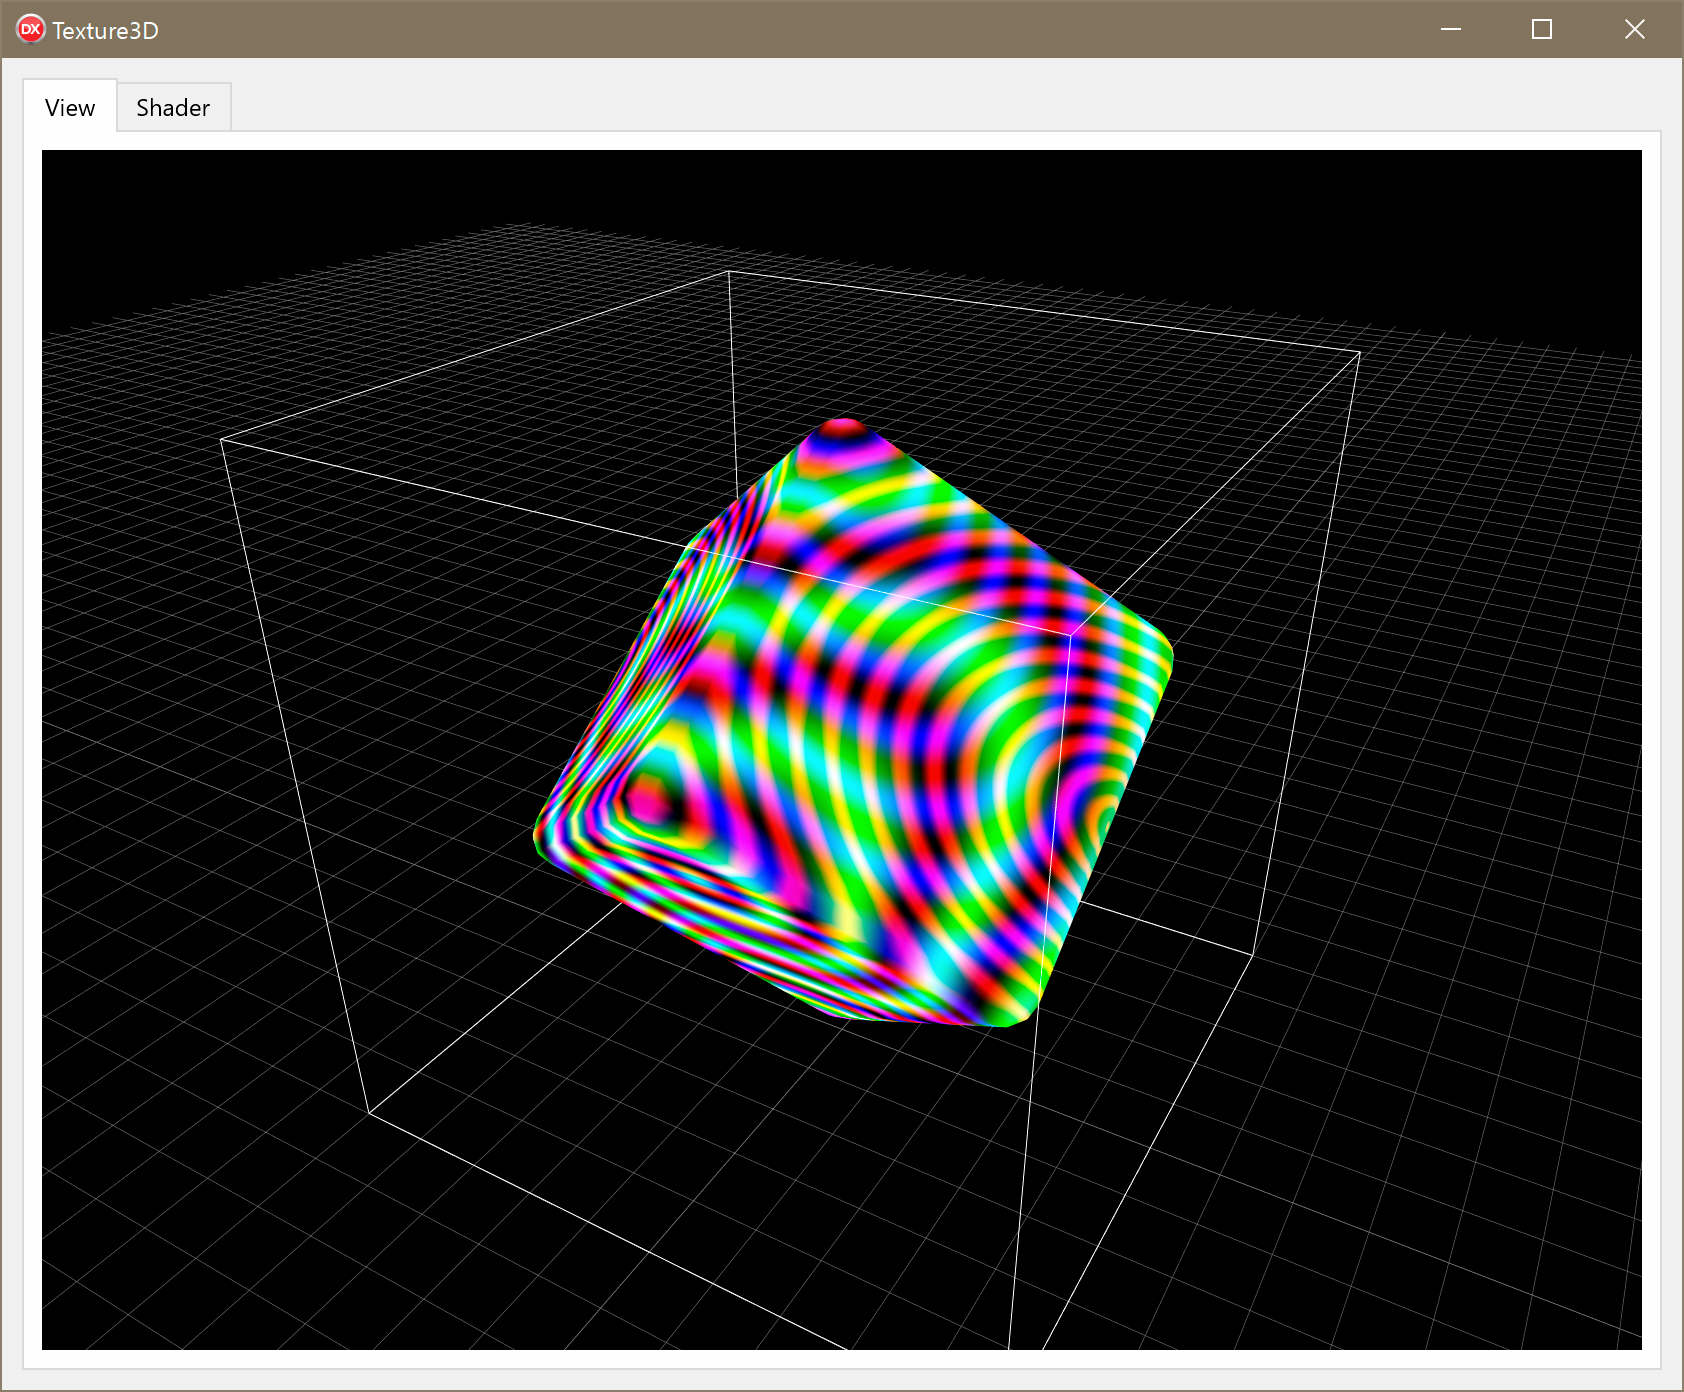Switch to the Shader tab
Image resolution: width=1684 pixels, height=1392 pixels.
click(173, 107)
